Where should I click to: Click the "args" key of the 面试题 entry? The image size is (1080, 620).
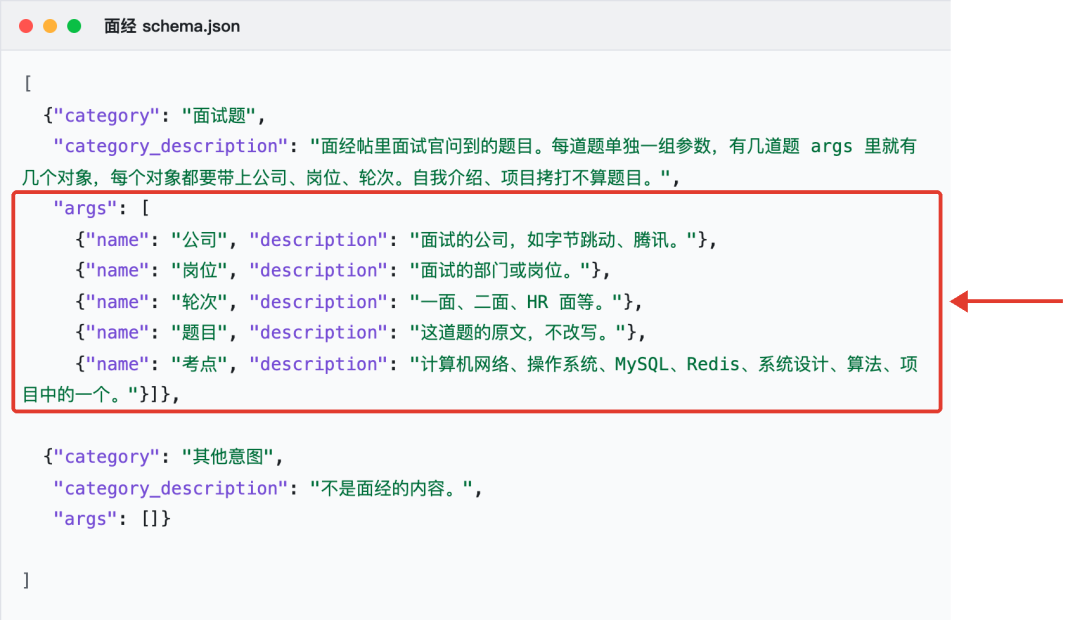tap(85, 209)
